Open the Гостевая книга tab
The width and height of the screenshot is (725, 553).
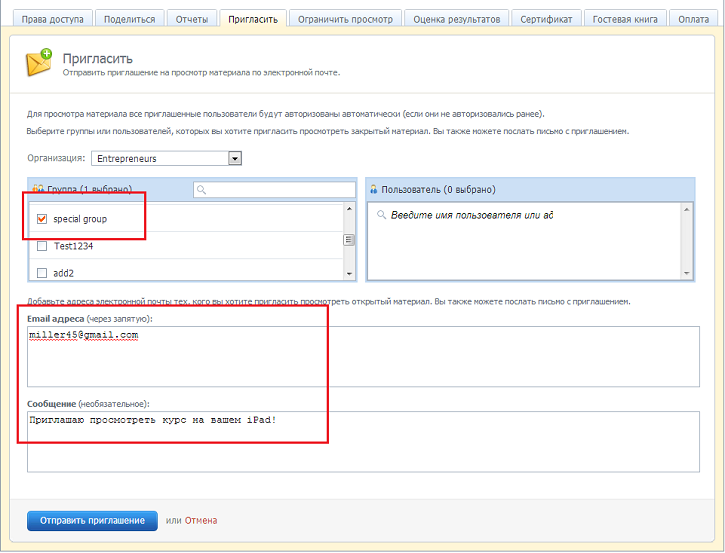click(x=625, y=19)
